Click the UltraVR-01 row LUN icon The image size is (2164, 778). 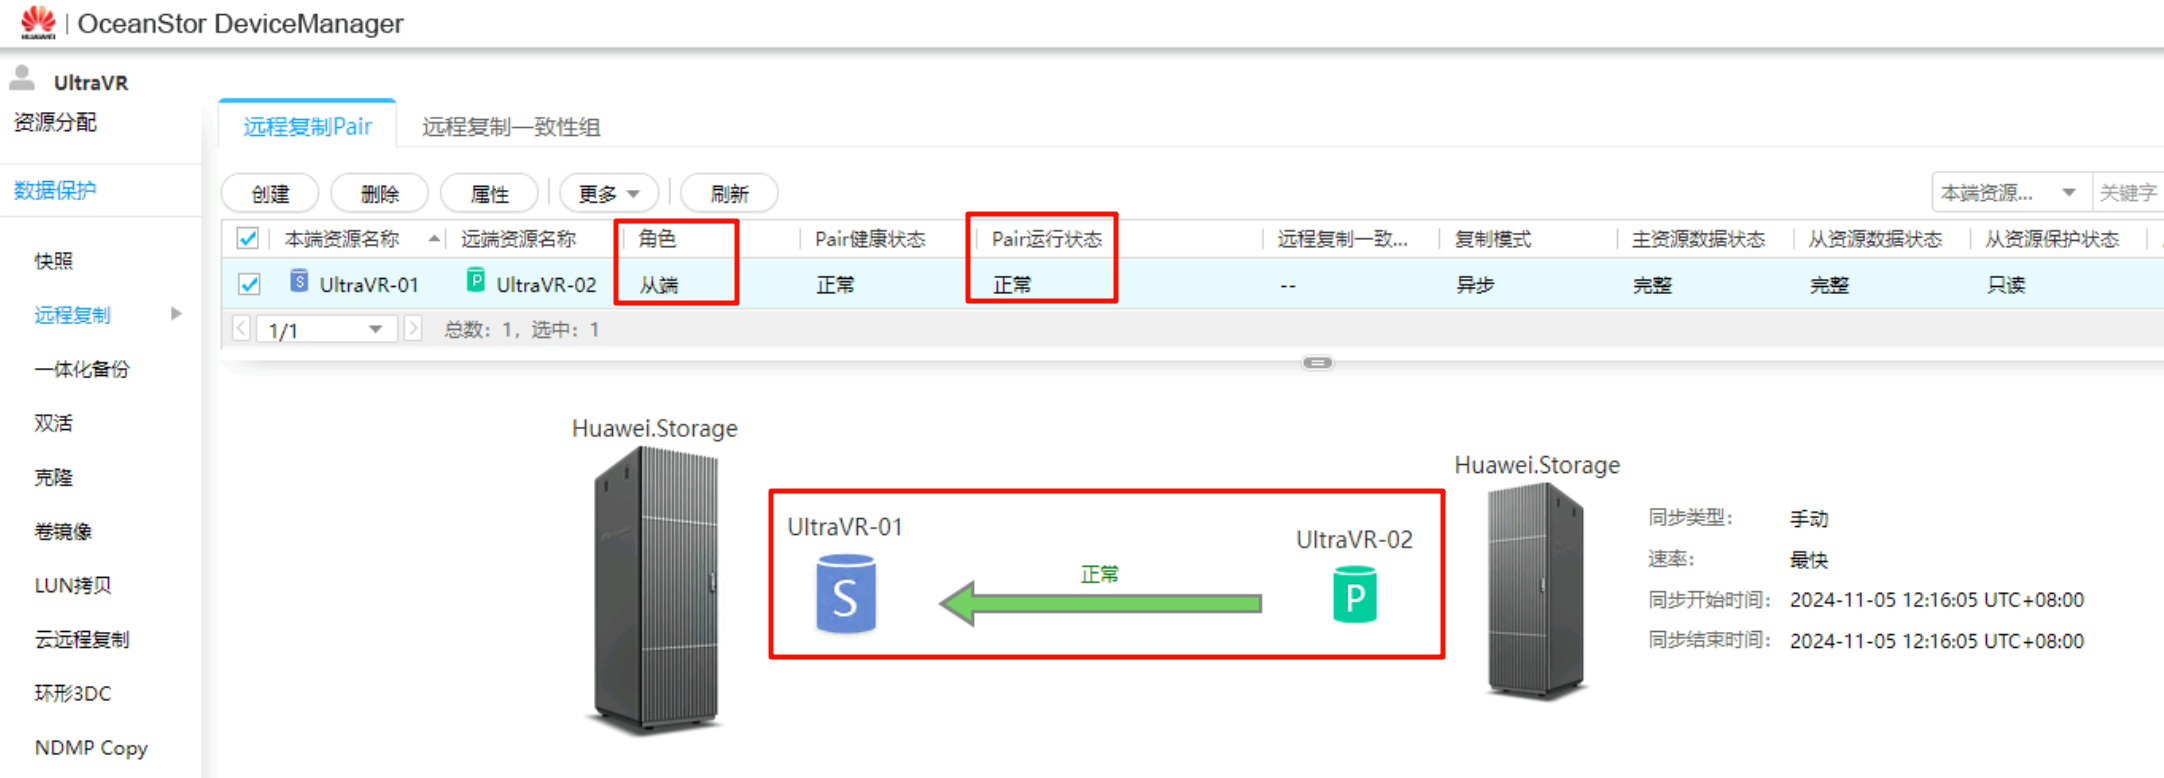click(x=299, y=282)
